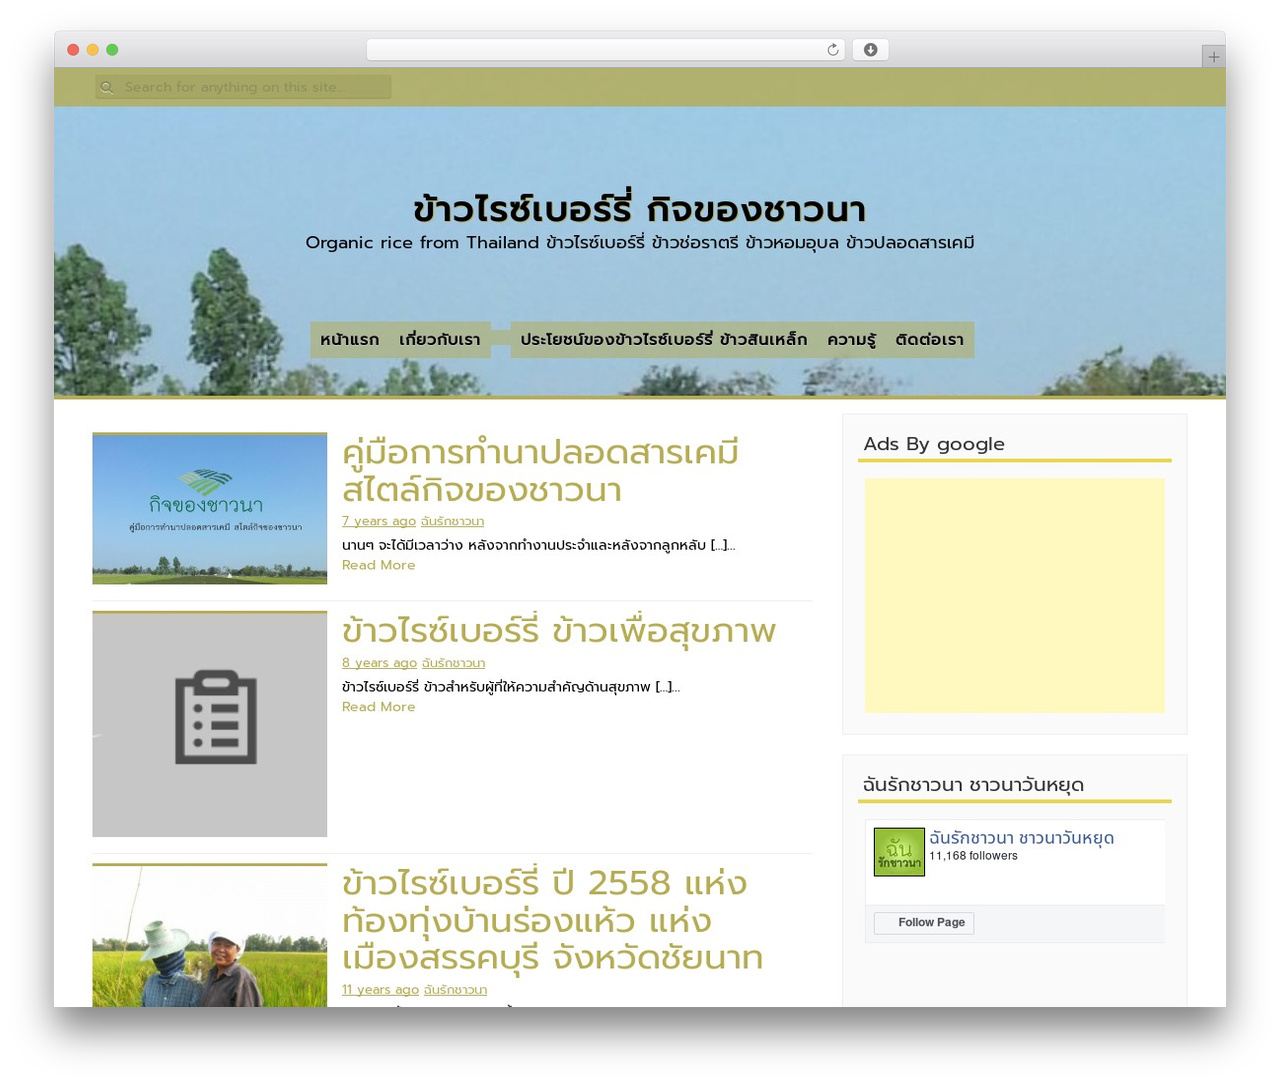The height and width of the screenshot is (1084, 1280).
Task: Open the เกี่ยวกับเรา menu item
Action: click(x=440, y=340)
